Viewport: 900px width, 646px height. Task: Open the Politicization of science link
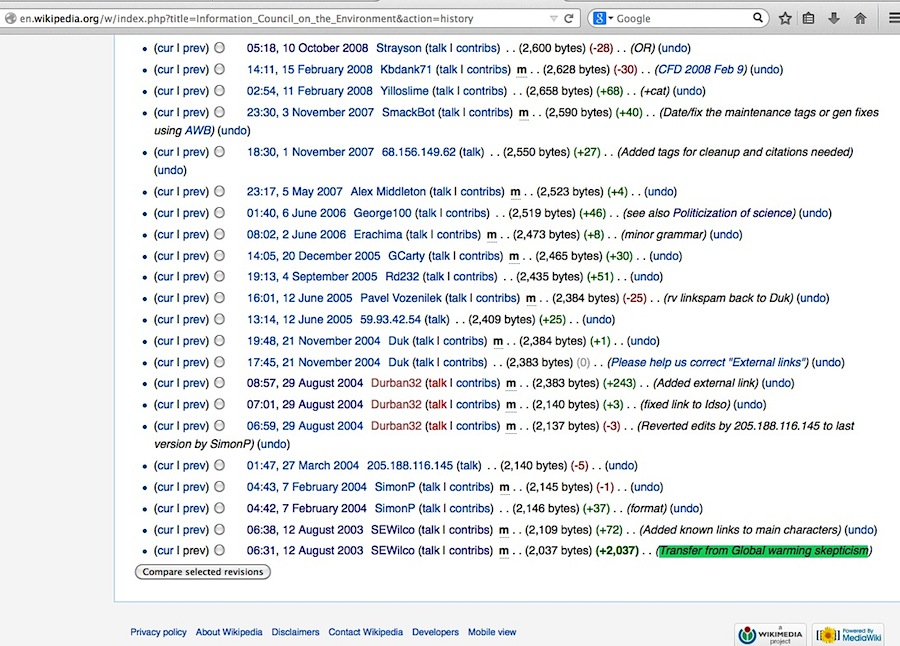733,213
